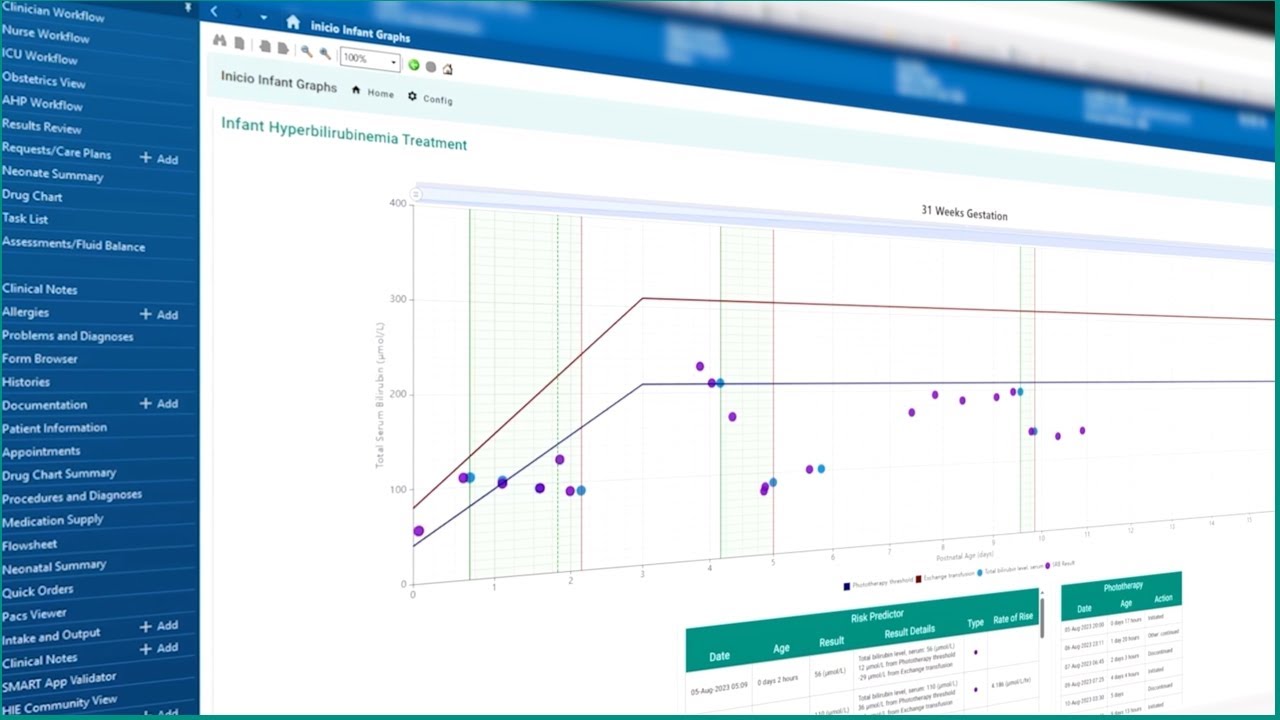Viewport: 1280px width, 720px height.
Task: Click the grey circle stop icon
Action: point(431,67)
